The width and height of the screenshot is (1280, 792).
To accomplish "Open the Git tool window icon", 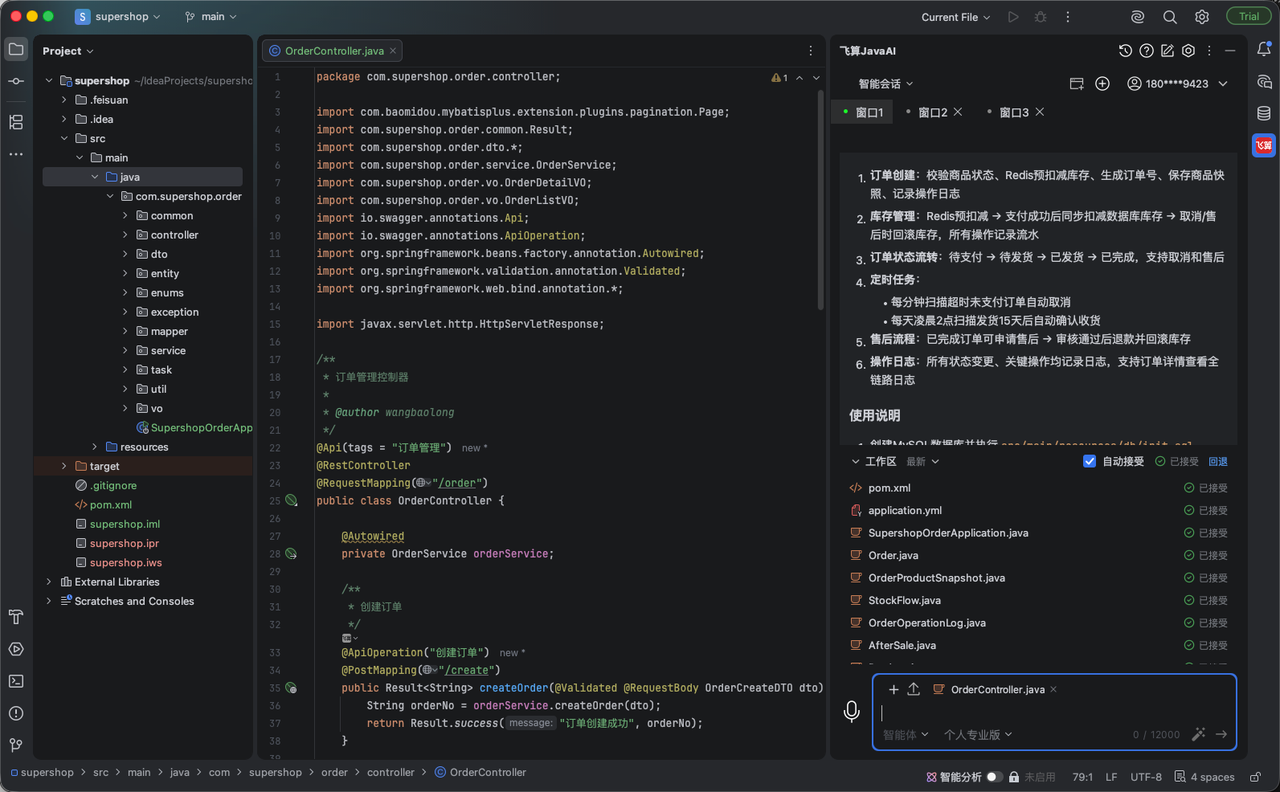I will click(x=16, y=745).
